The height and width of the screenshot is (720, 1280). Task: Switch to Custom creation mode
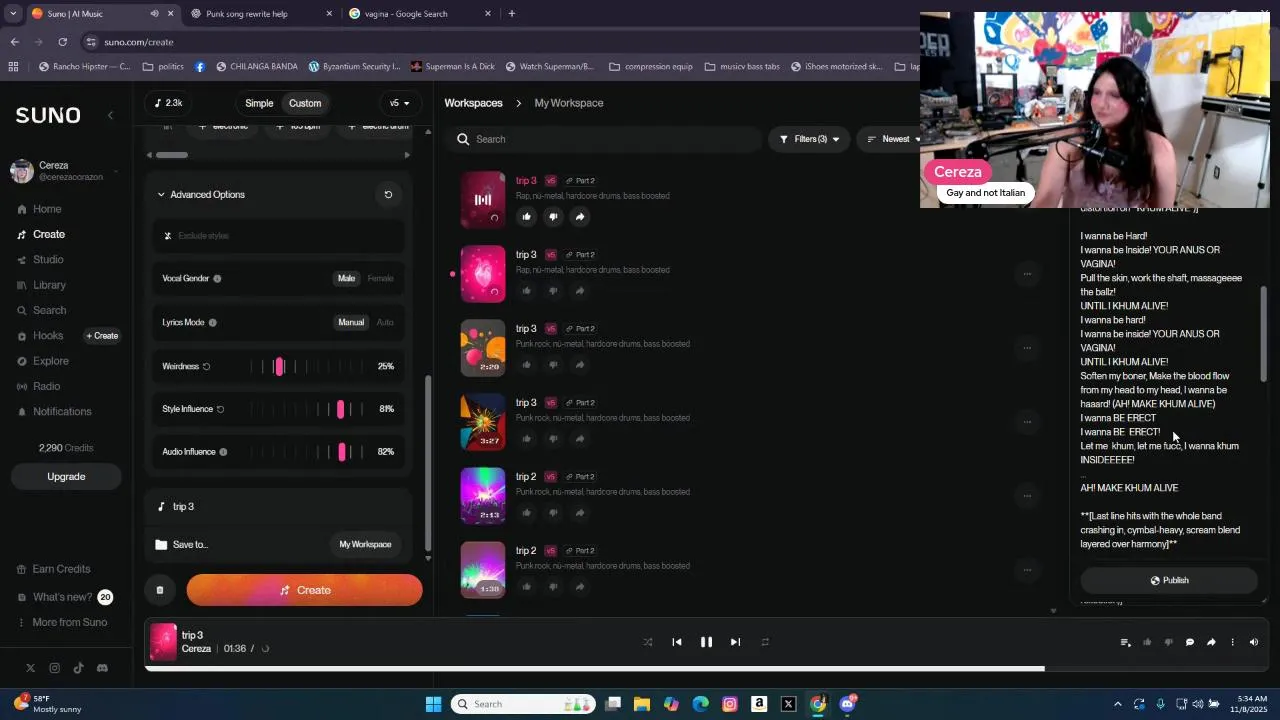click(x=305, y=103)
